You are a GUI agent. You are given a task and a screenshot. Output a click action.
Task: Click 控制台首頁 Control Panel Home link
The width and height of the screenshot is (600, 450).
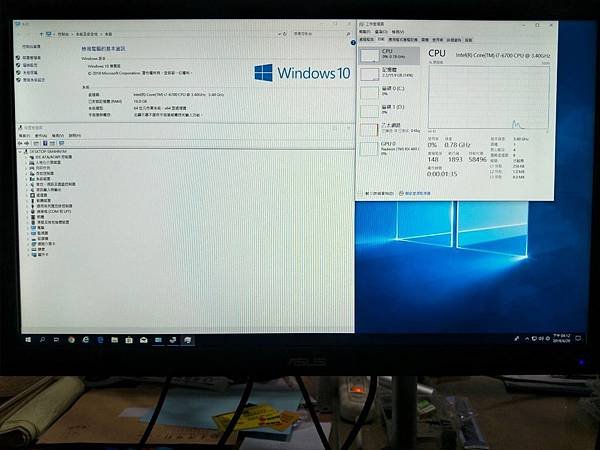(x=31, y=46)
